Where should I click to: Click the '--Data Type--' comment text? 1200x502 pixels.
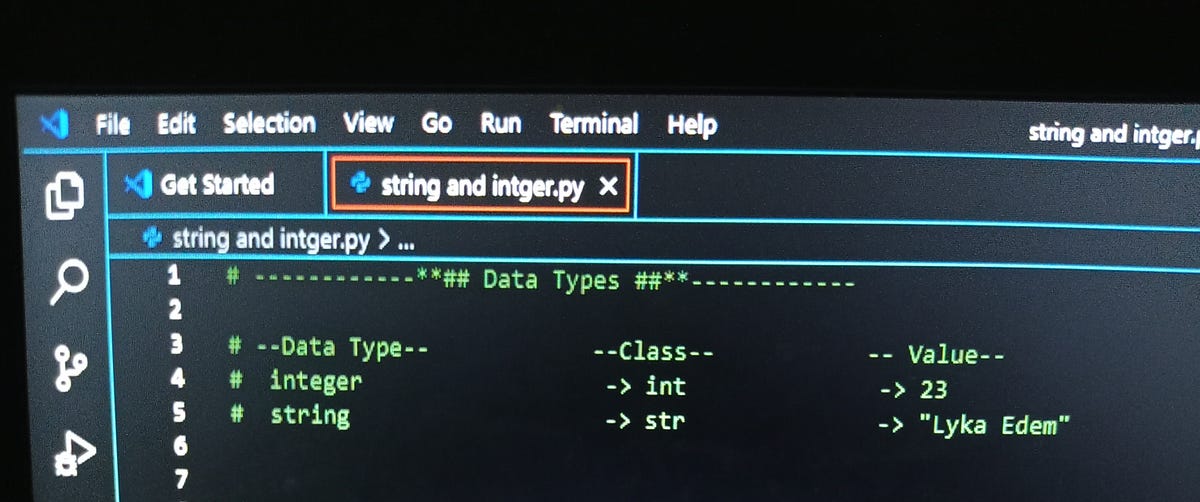[342, 348]
